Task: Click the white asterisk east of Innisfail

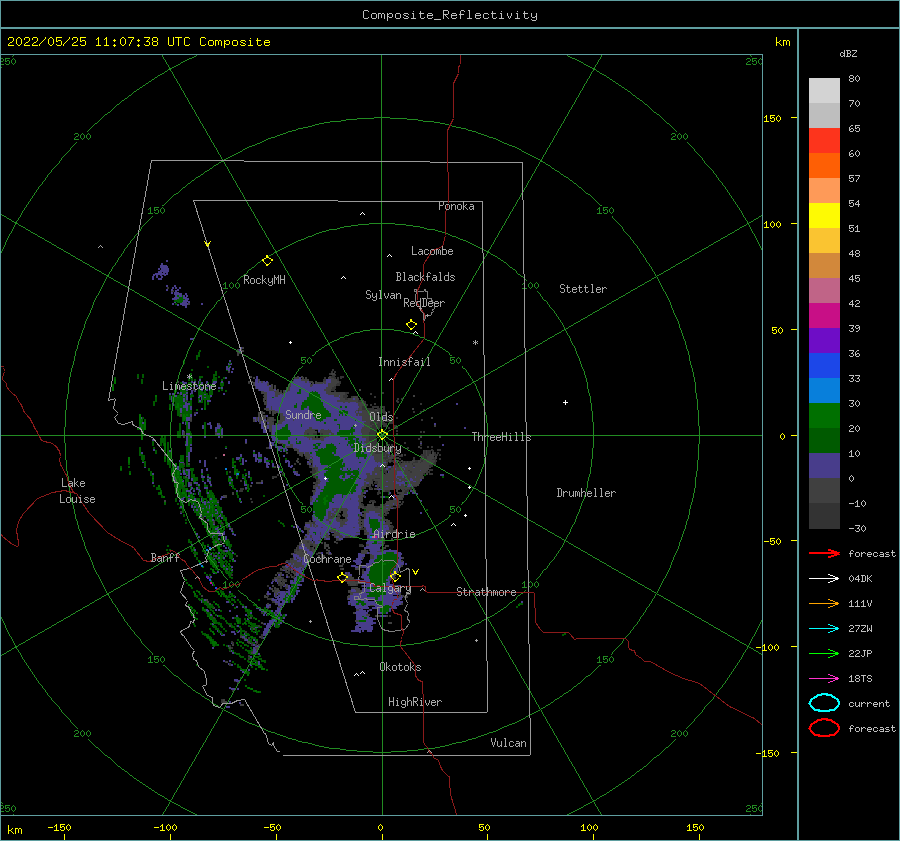Action: click(x=475, y=343)
